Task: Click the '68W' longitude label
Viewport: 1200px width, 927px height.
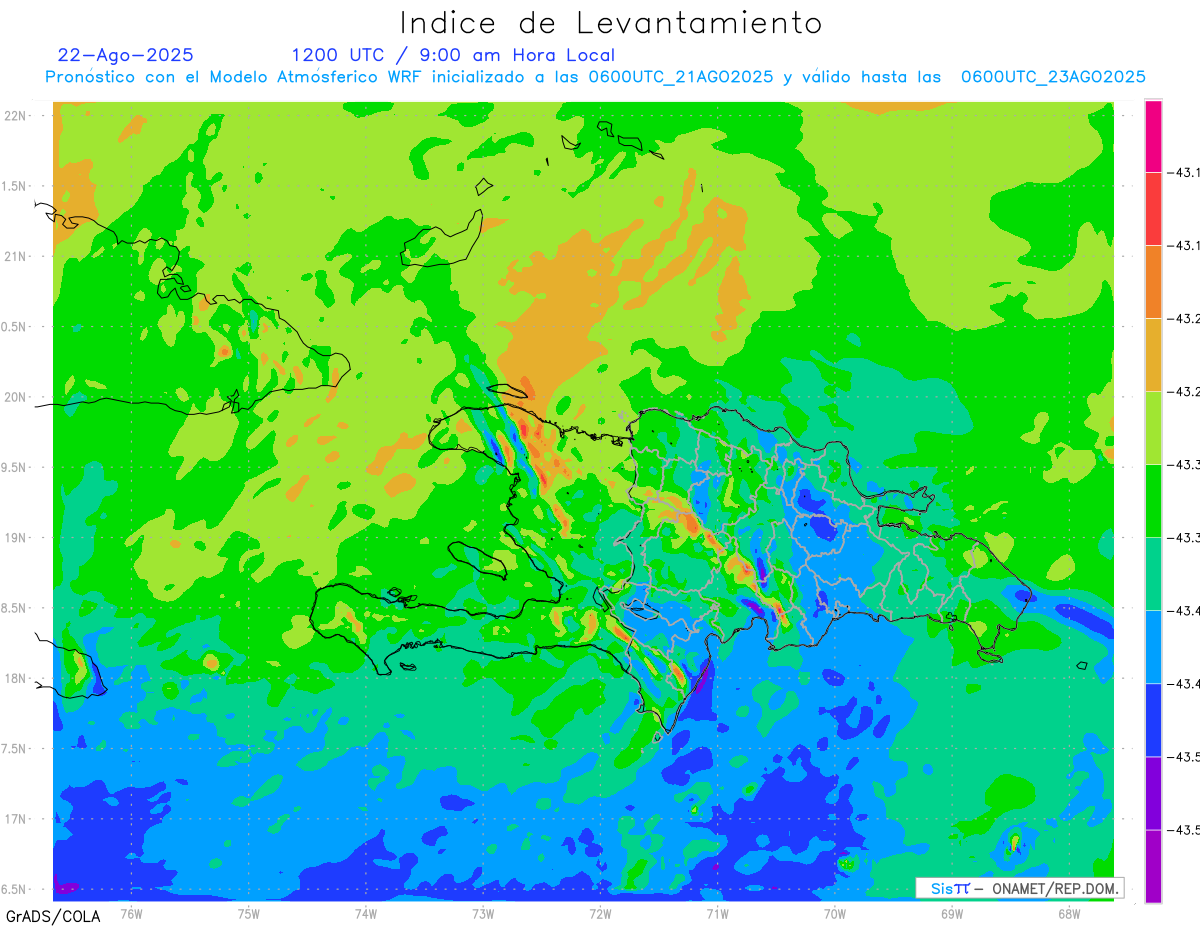Action: click(1069, 913)
